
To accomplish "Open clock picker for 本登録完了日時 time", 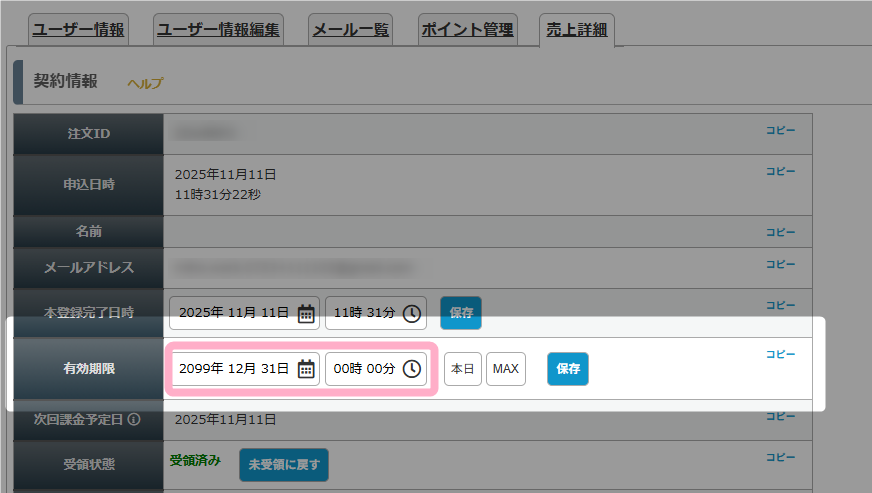I will click(412, 313).
